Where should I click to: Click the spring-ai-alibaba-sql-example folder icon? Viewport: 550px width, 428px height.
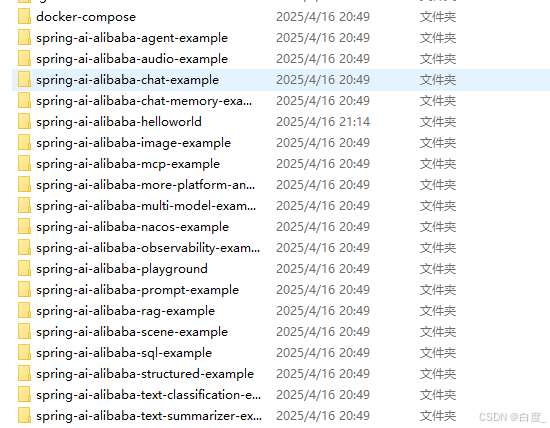click(x=24, y=353)
